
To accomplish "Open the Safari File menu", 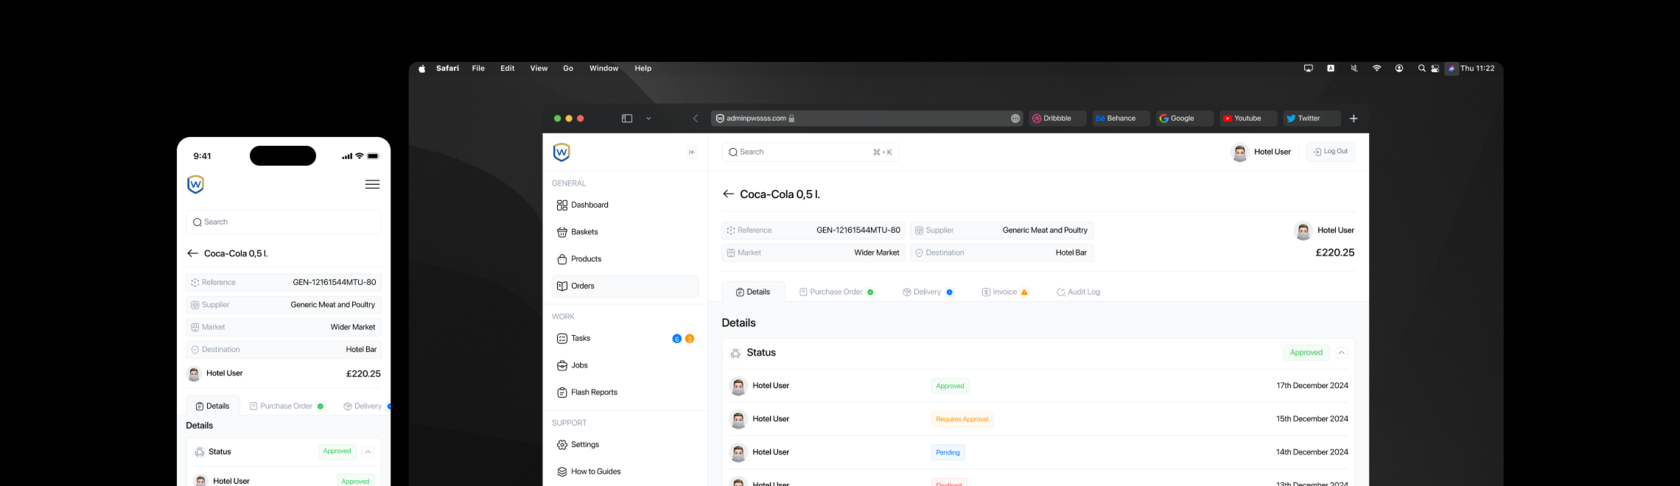I will 478,68.
